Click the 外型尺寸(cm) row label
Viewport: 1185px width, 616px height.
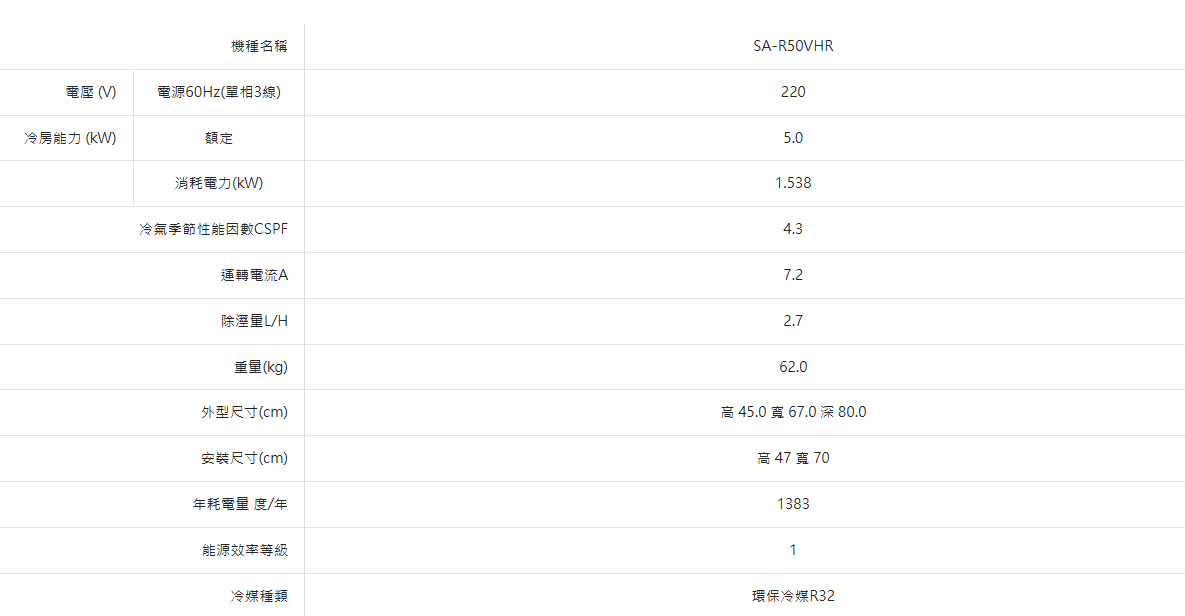point(244,412)
